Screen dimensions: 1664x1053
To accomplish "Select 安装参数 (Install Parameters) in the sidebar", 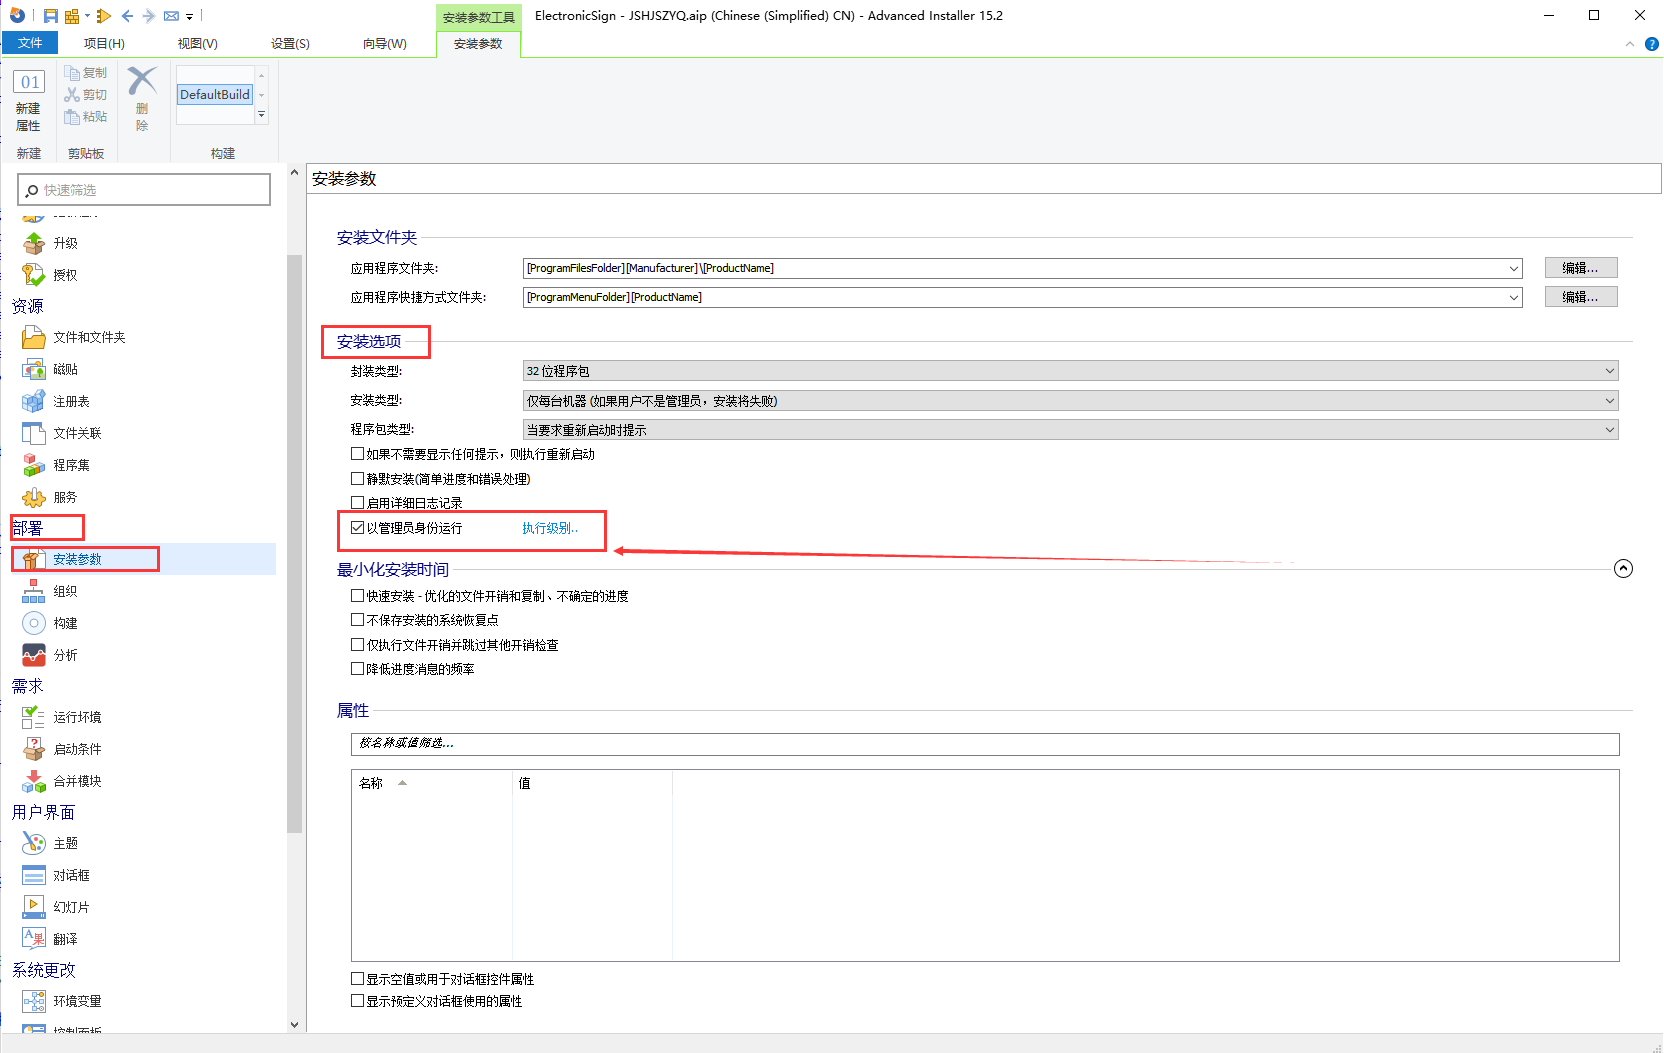I will tap(77, 559).
